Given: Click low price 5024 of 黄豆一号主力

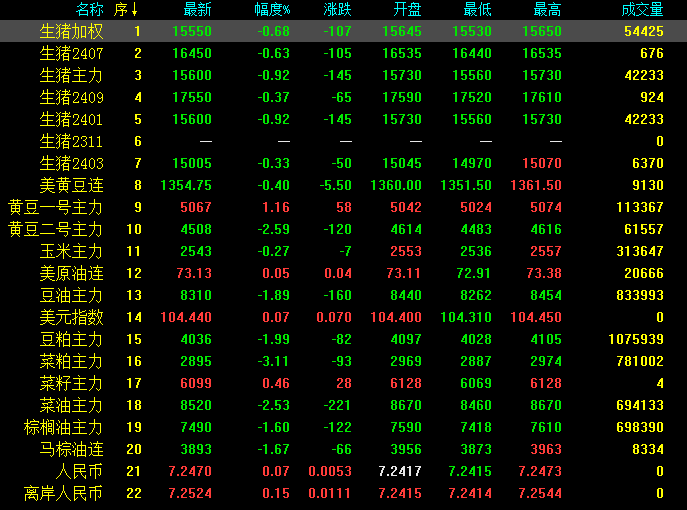Looking at the screenshot, I should pos(476,207).
